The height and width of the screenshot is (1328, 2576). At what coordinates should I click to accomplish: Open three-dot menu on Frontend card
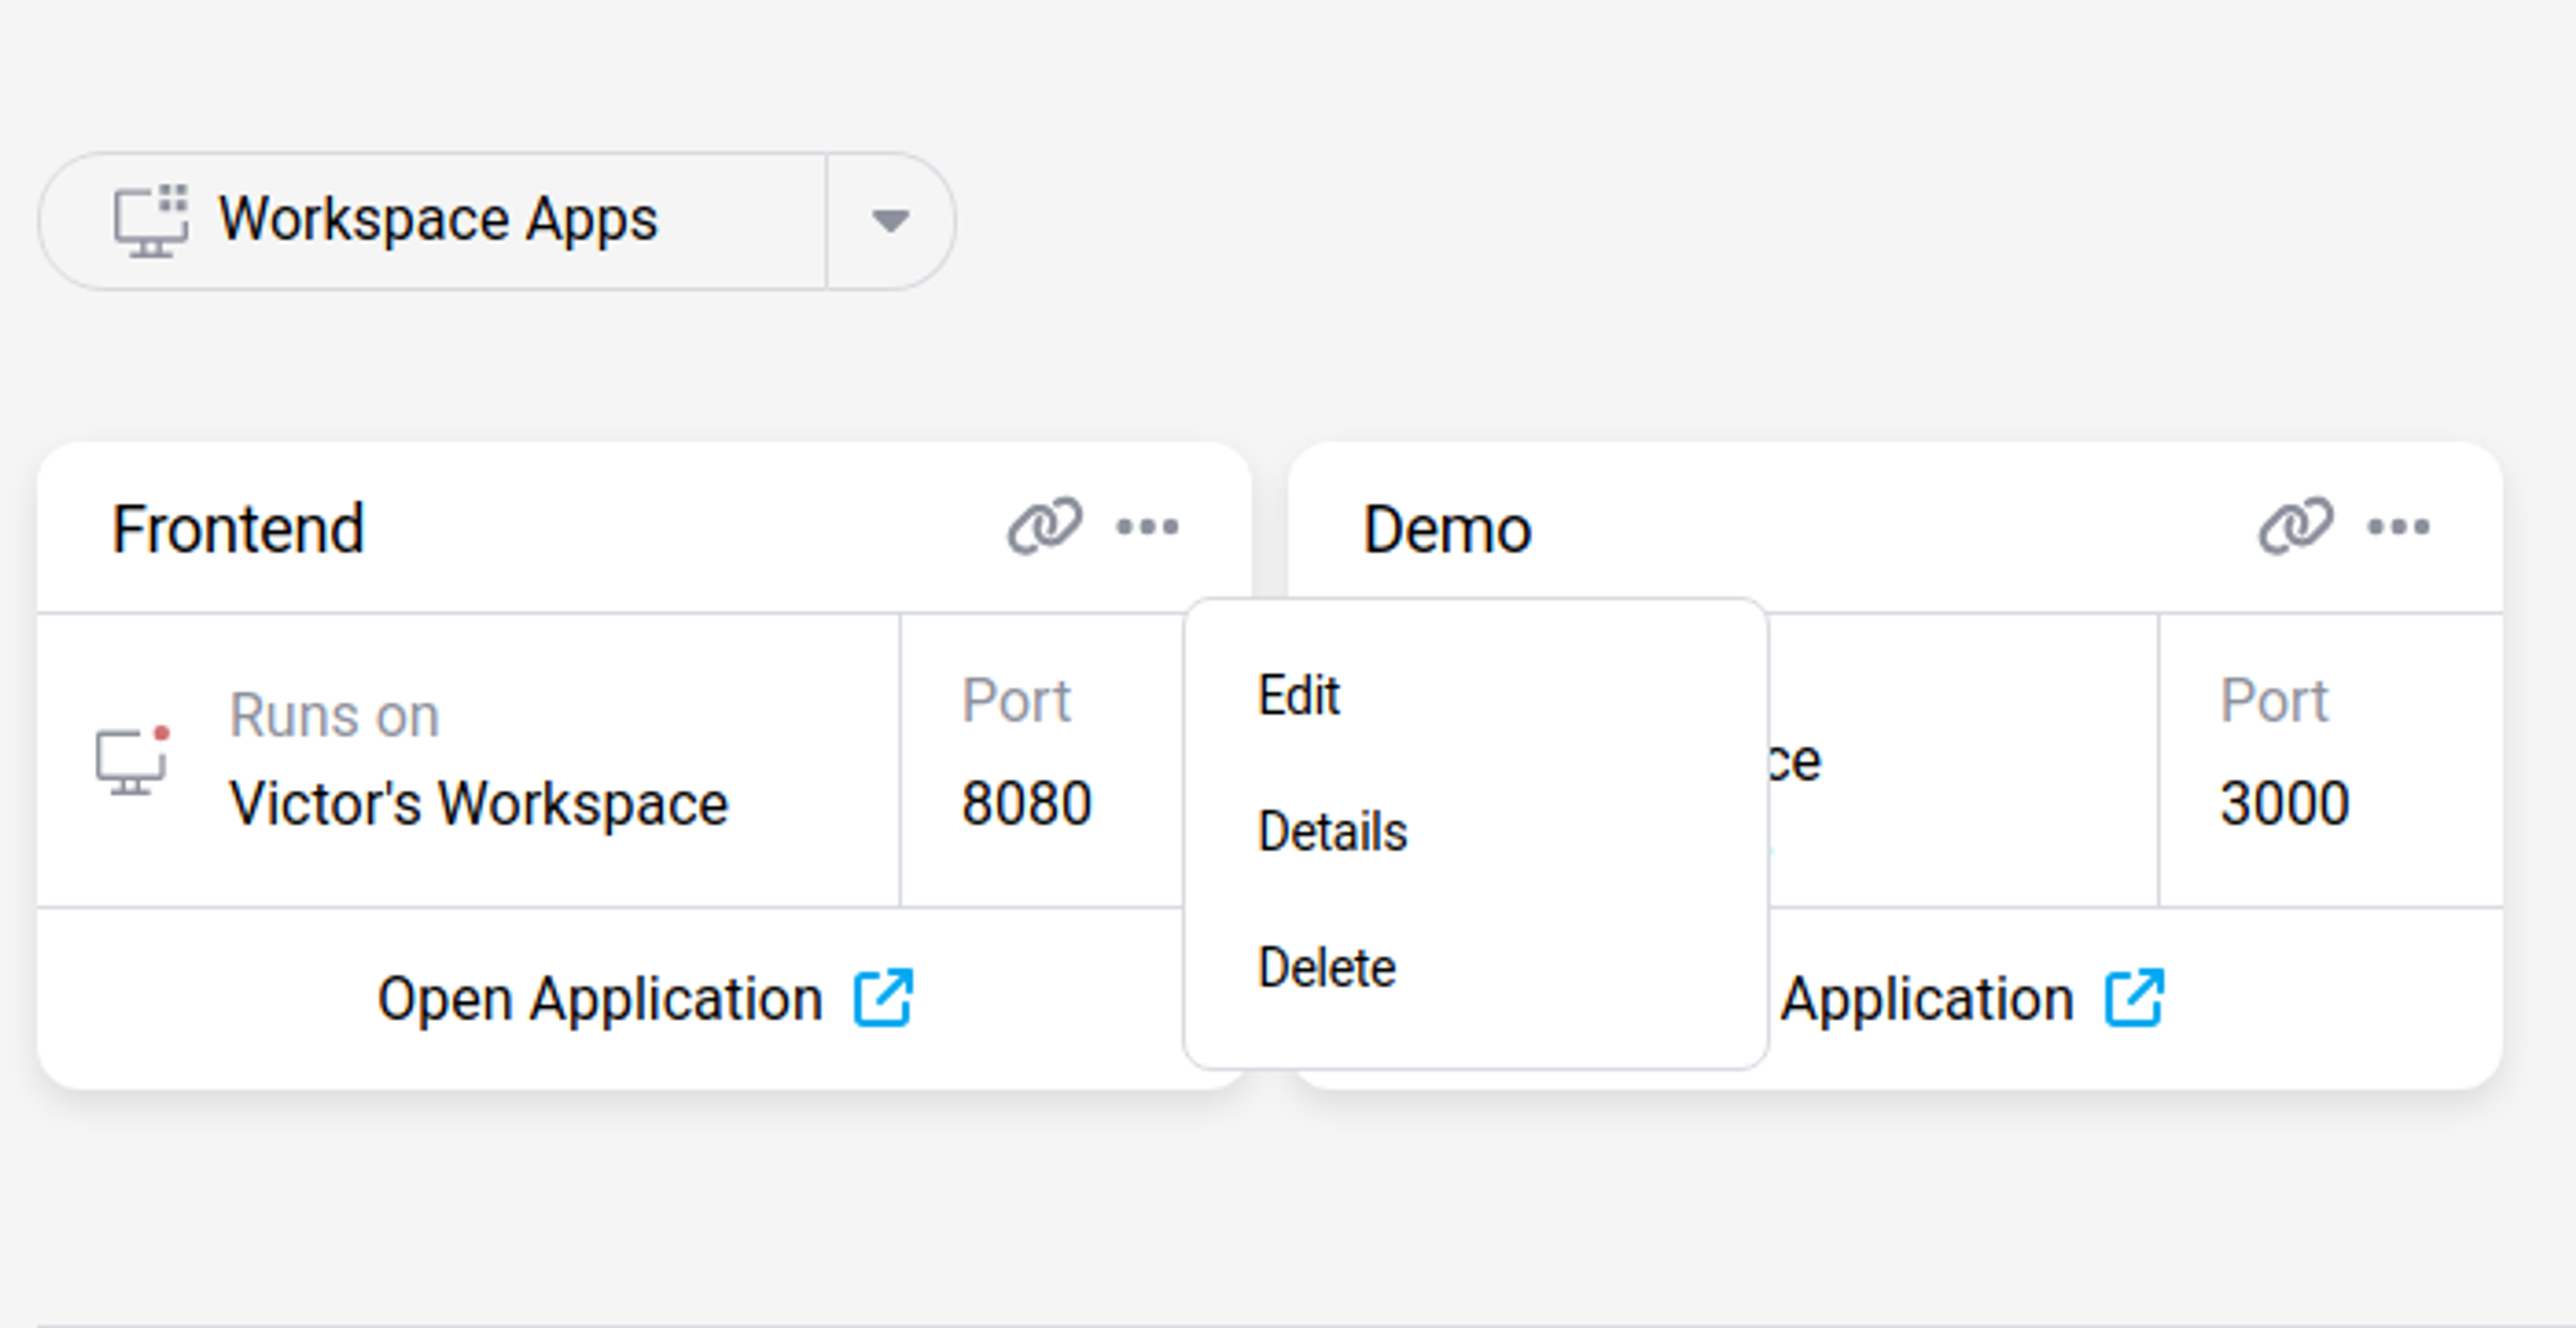point(1147,526)
